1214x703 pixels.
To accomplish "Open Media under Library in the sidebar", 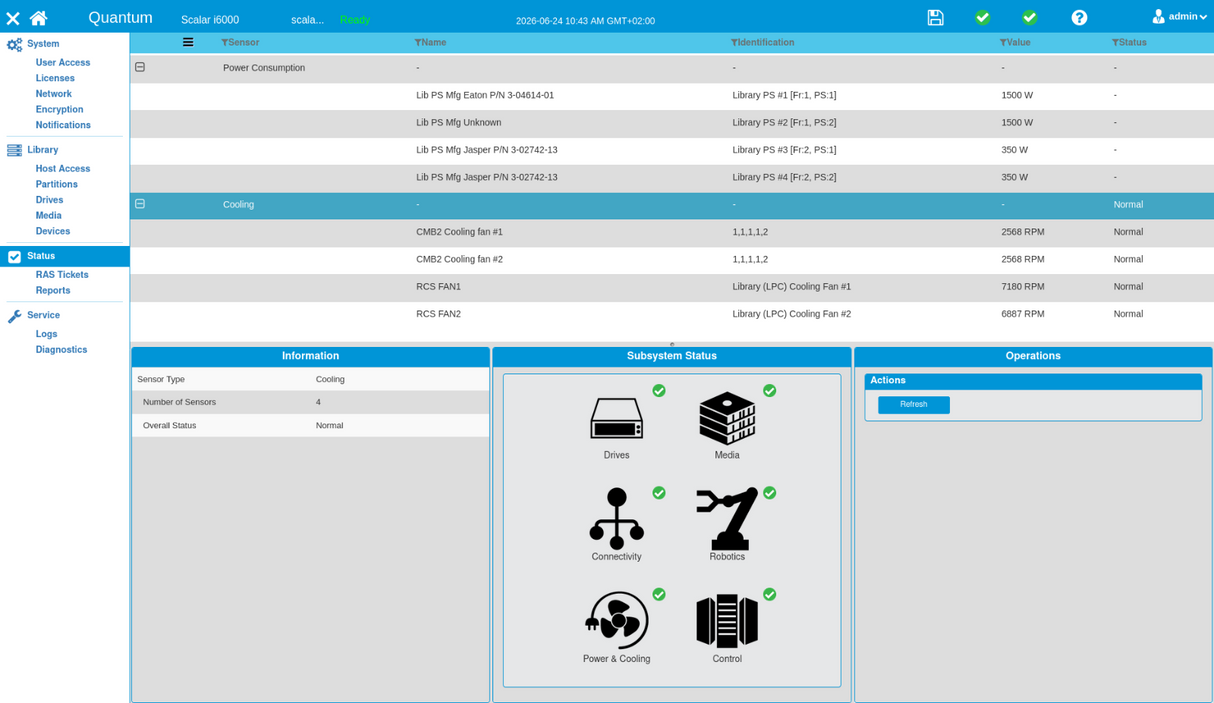I will coord(49,216).
